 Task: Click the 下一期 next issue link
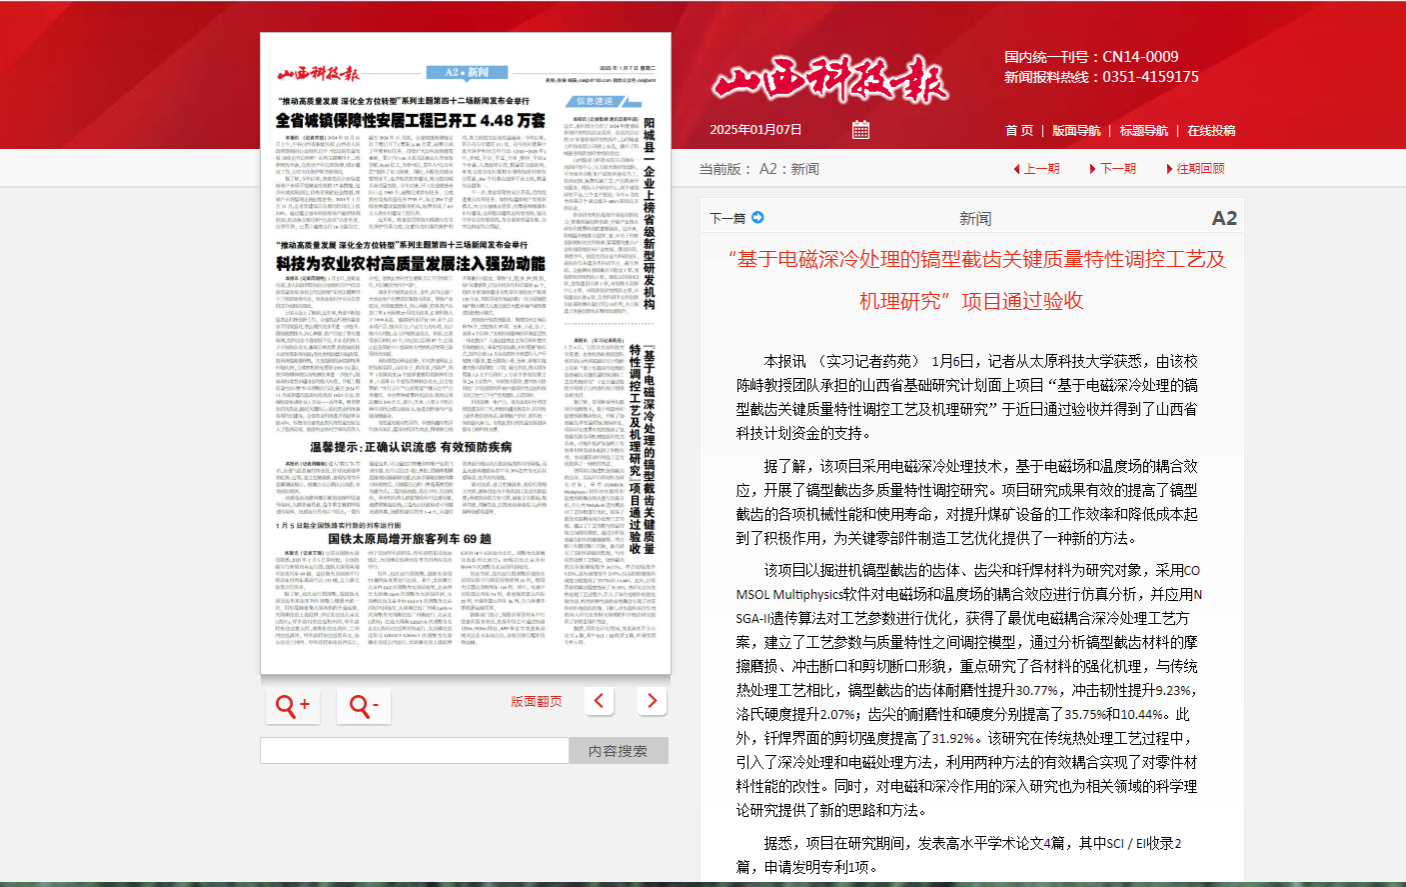point(1117,169)
